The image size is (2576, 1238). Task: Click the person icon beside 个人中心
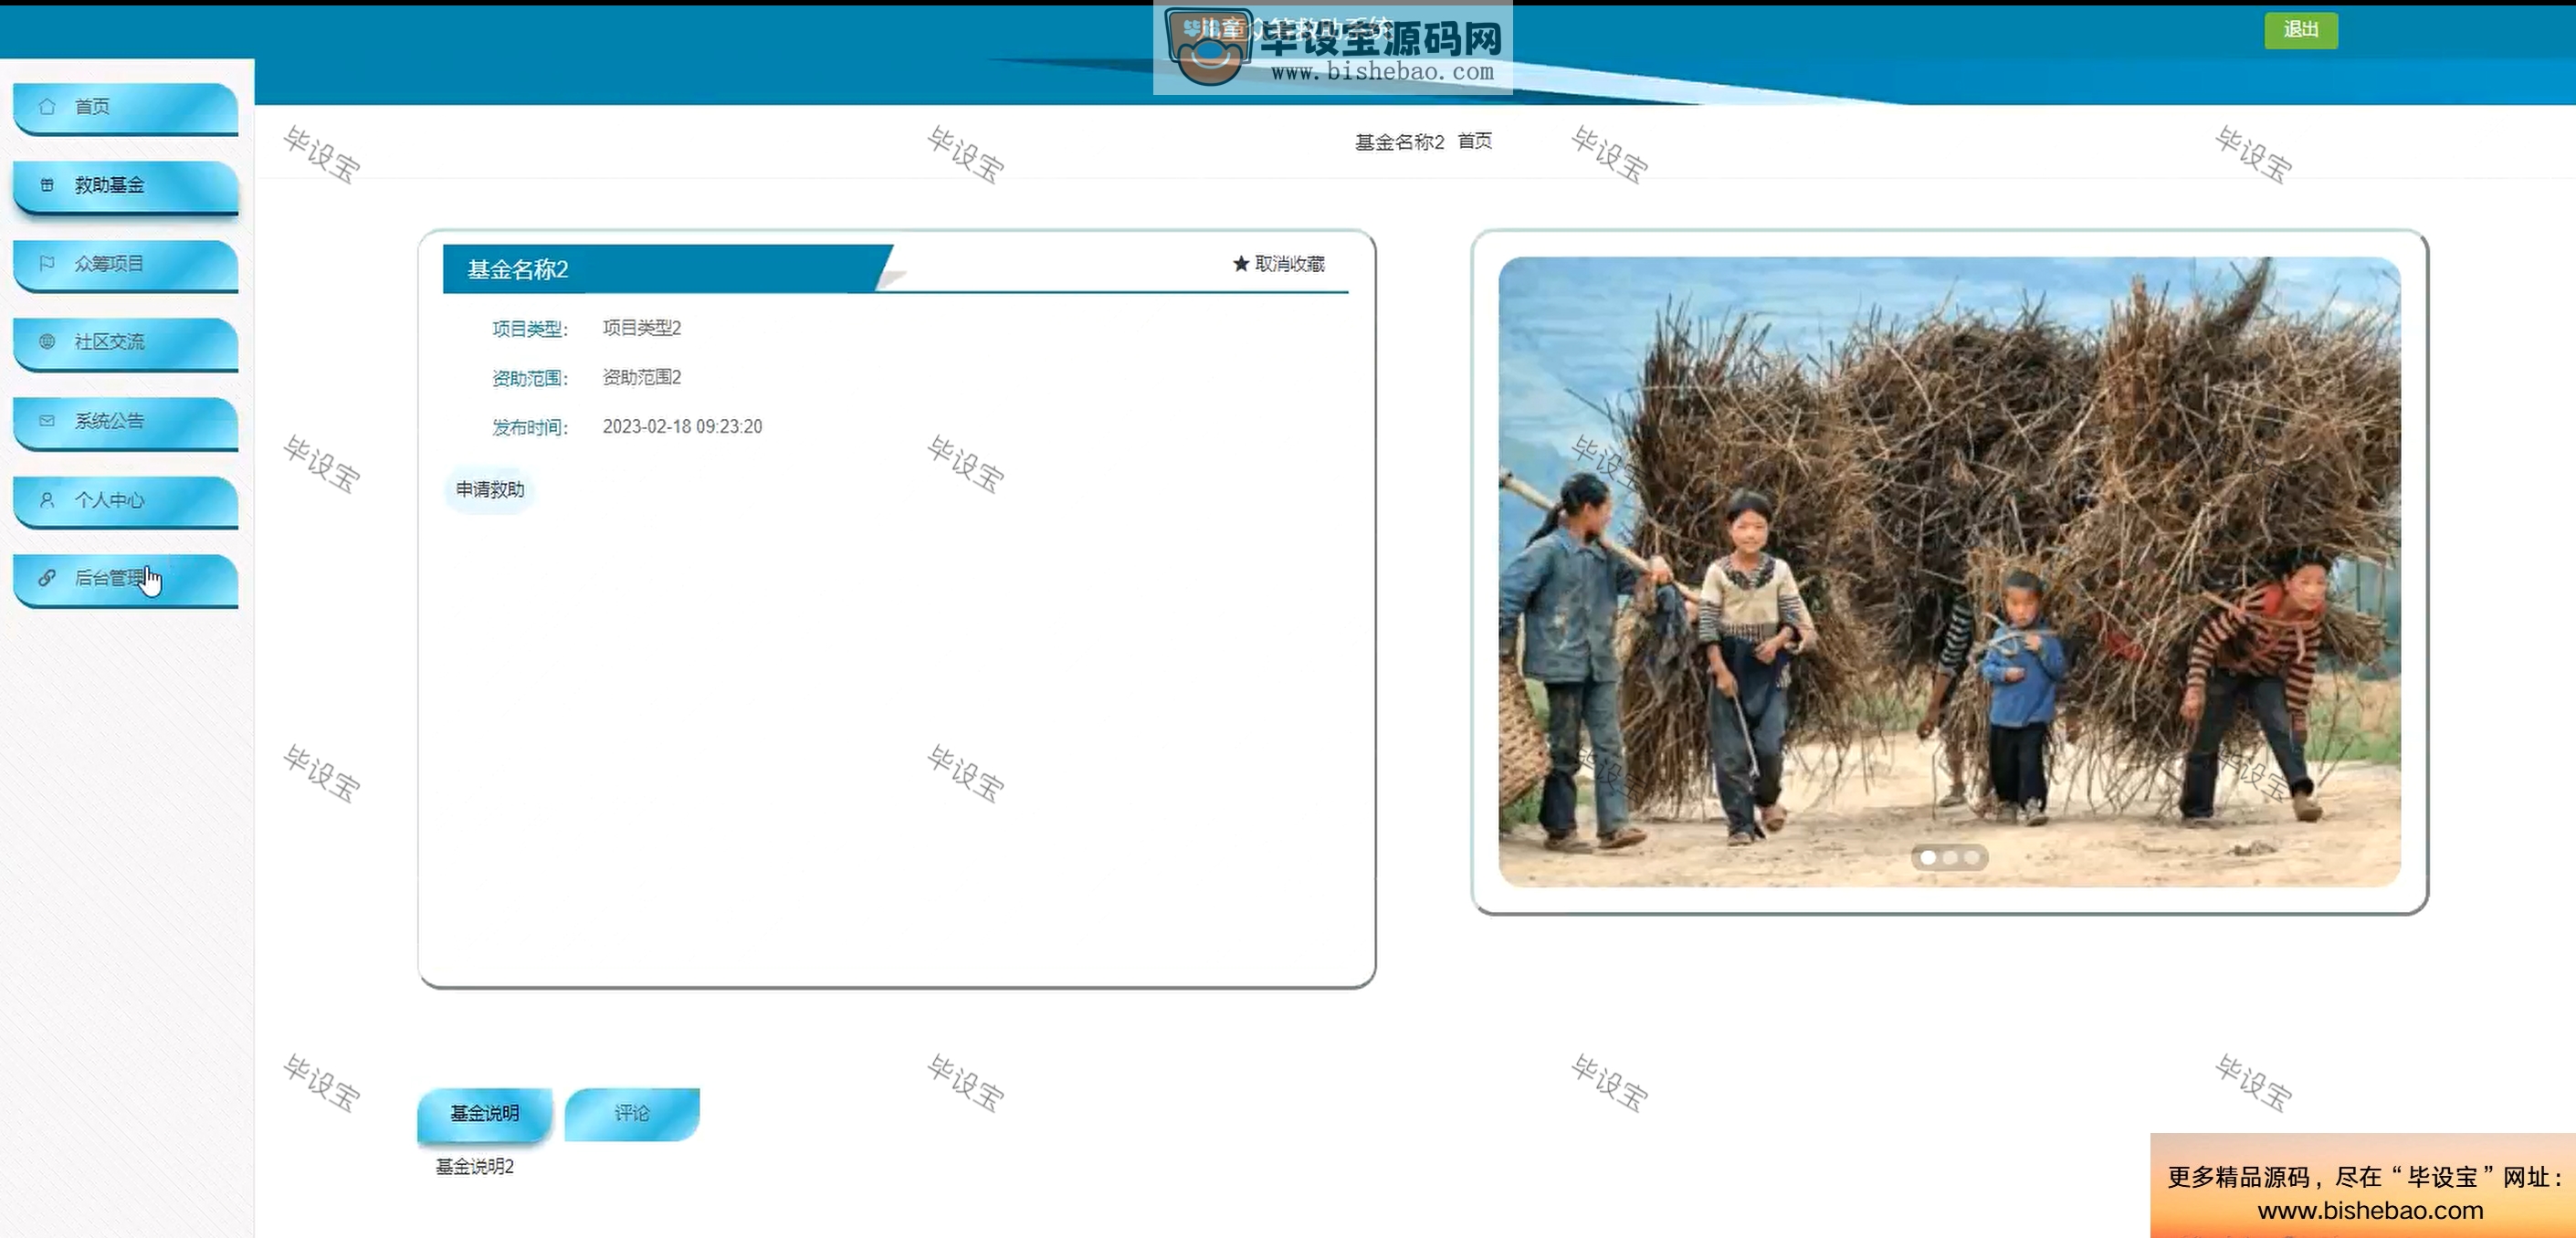click(x=47, y=499)
